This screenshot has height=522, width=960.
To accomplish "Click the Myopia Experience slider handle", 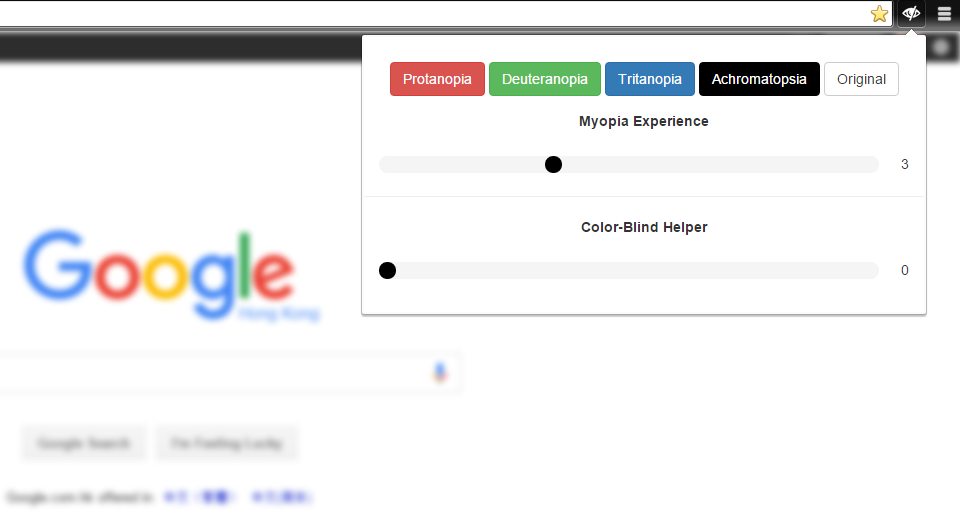I will point(553,165).
